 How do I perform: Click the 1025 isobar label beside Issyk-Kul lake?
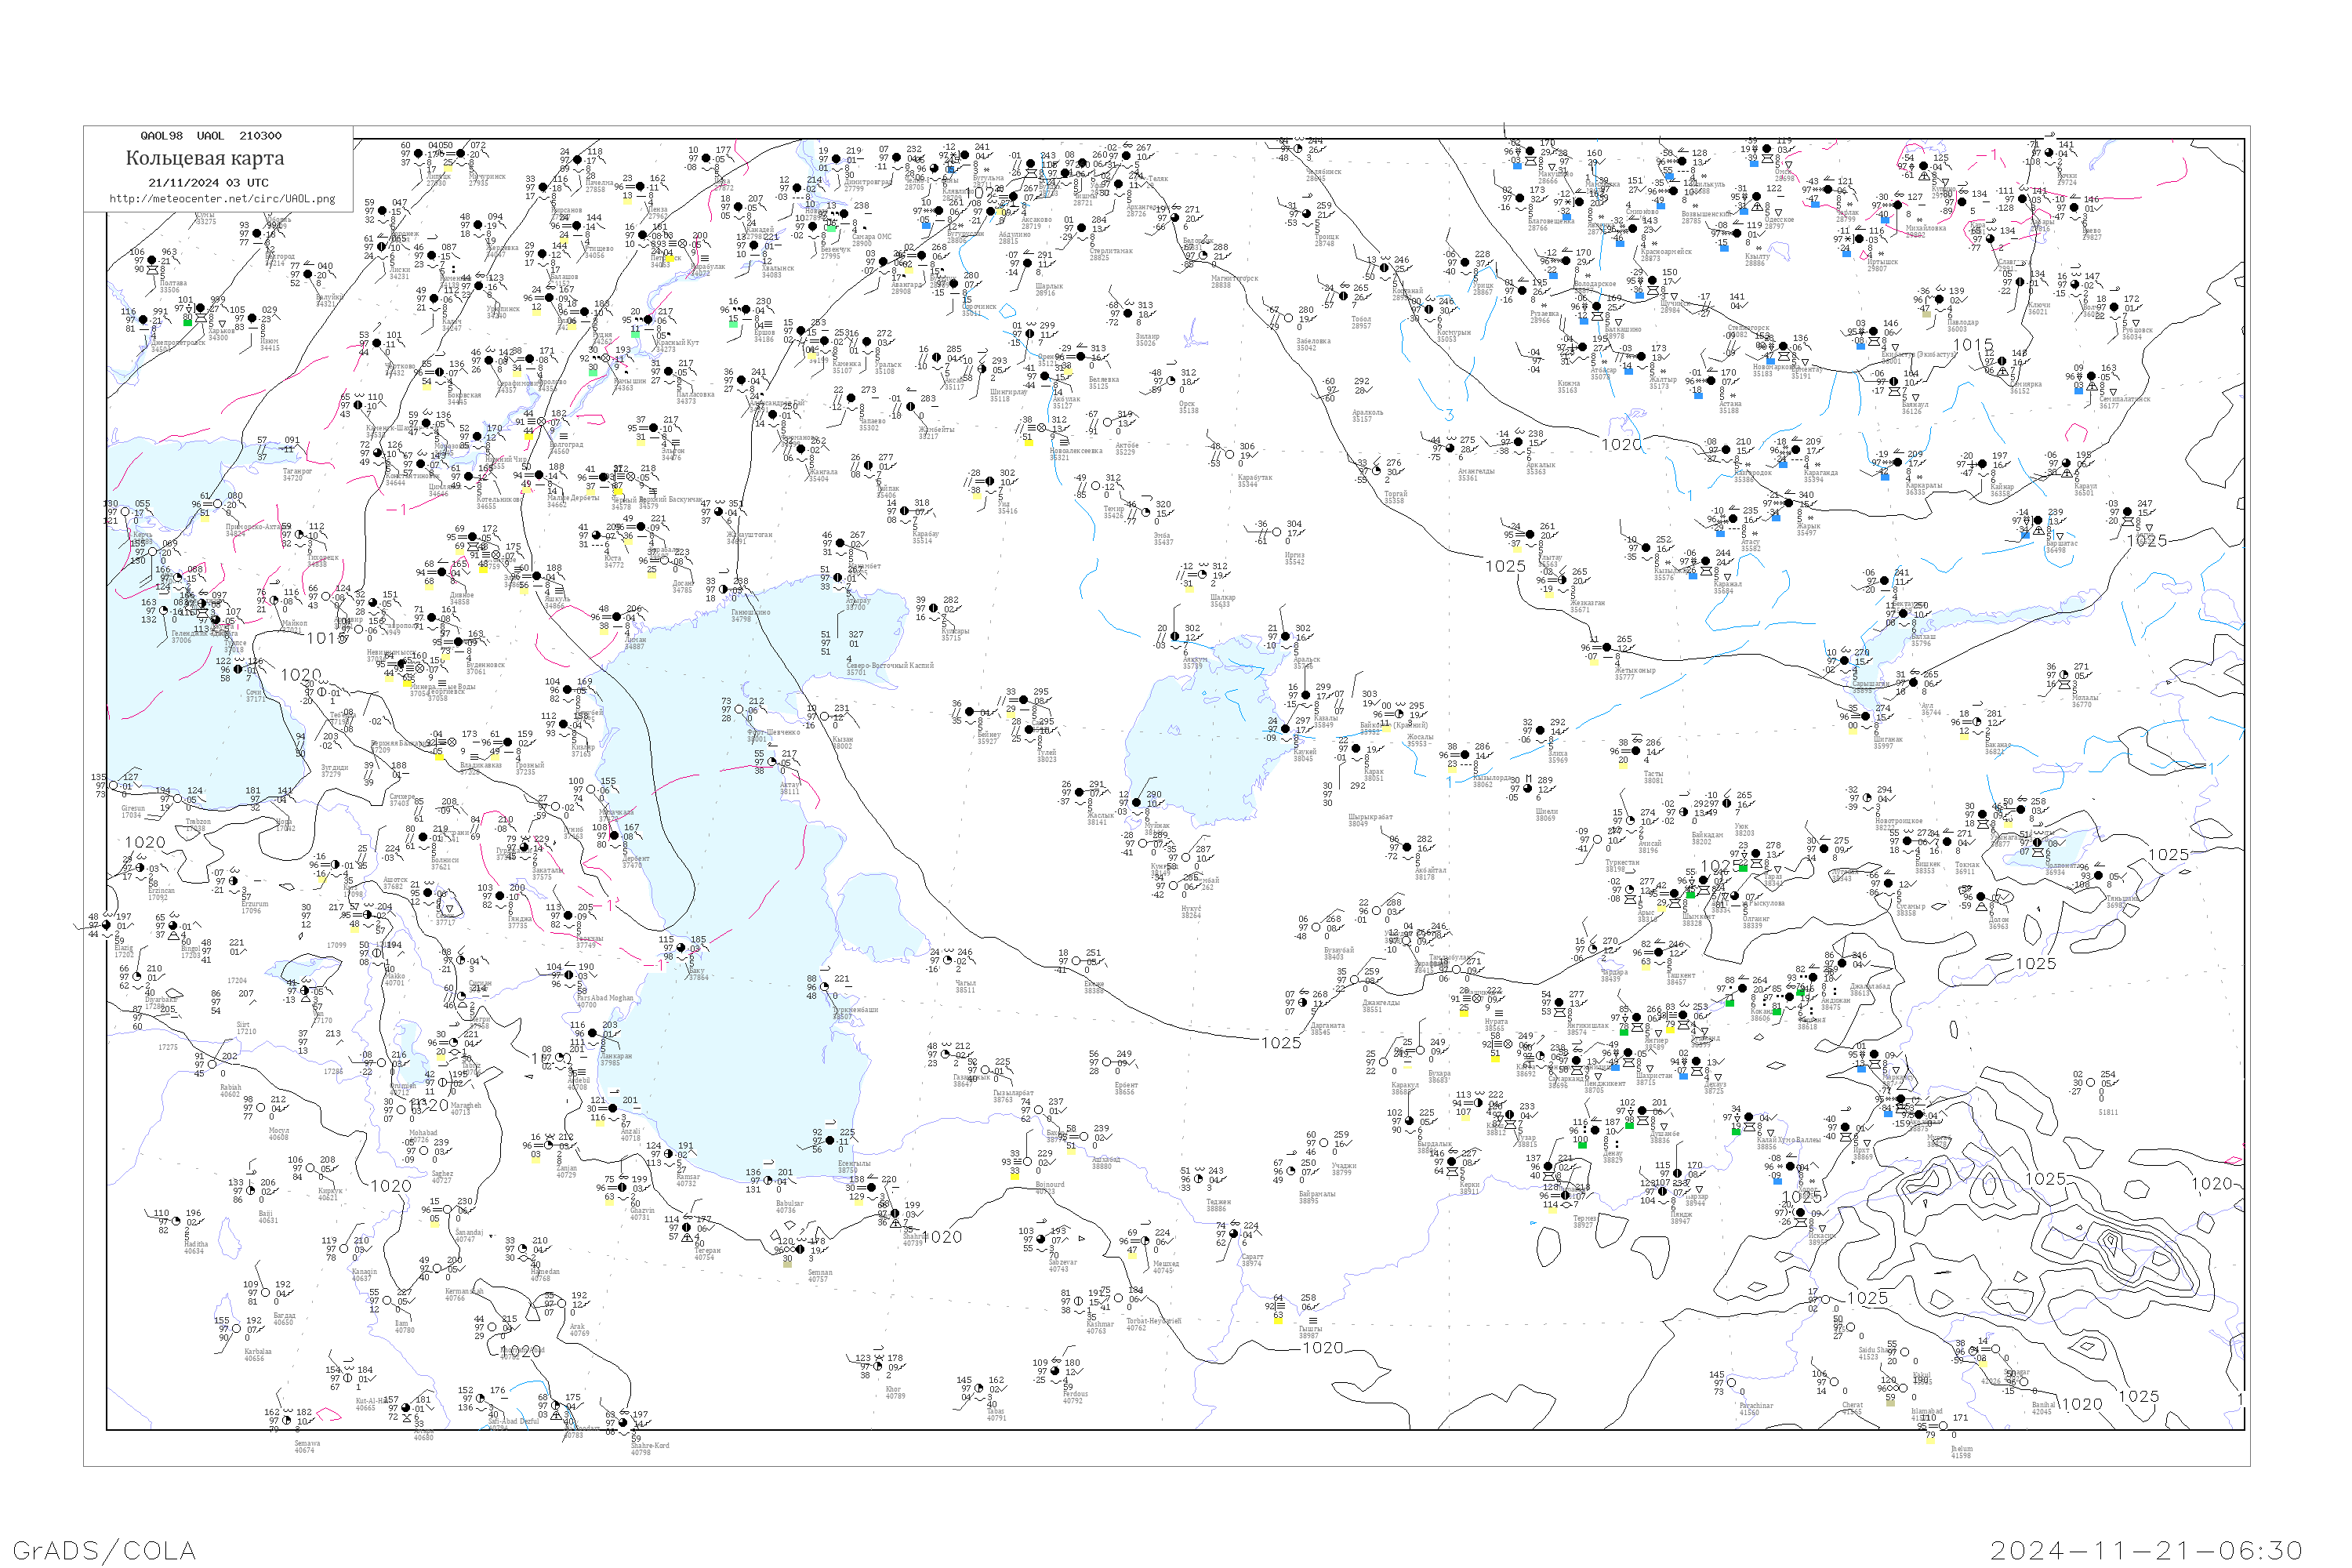click(2168, 855)
